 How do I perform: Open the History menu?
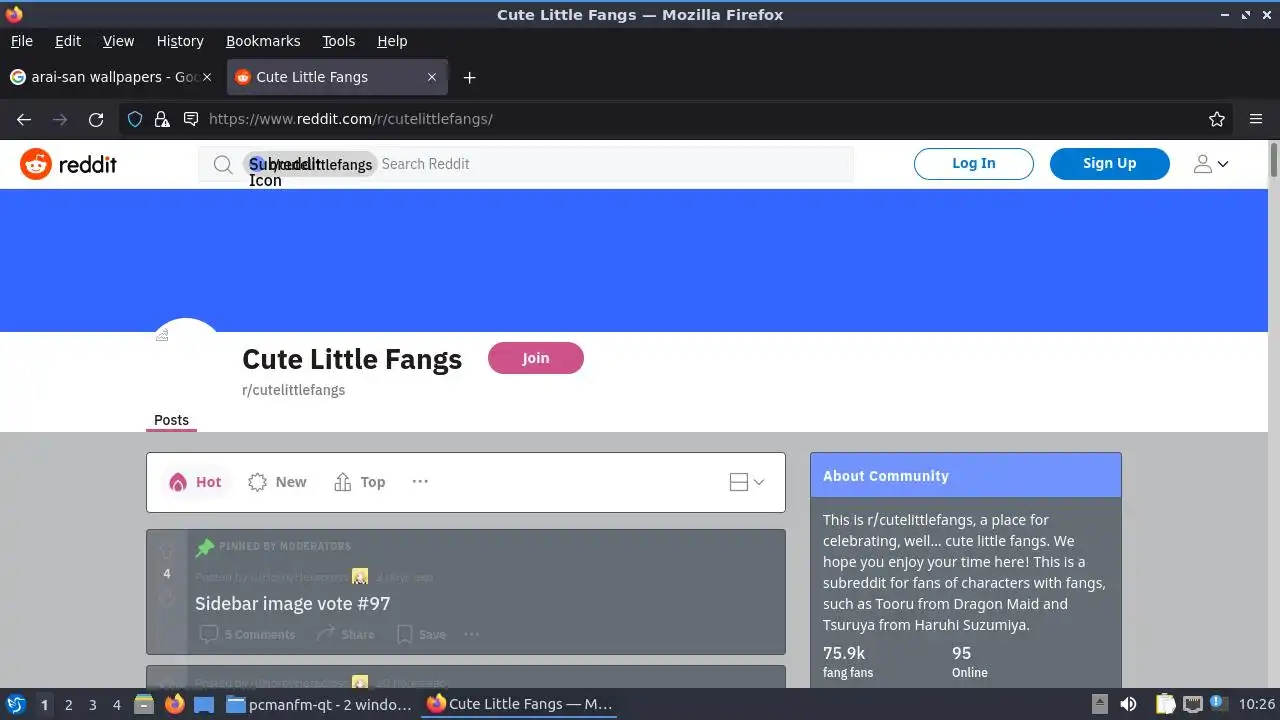pos(180,41)
